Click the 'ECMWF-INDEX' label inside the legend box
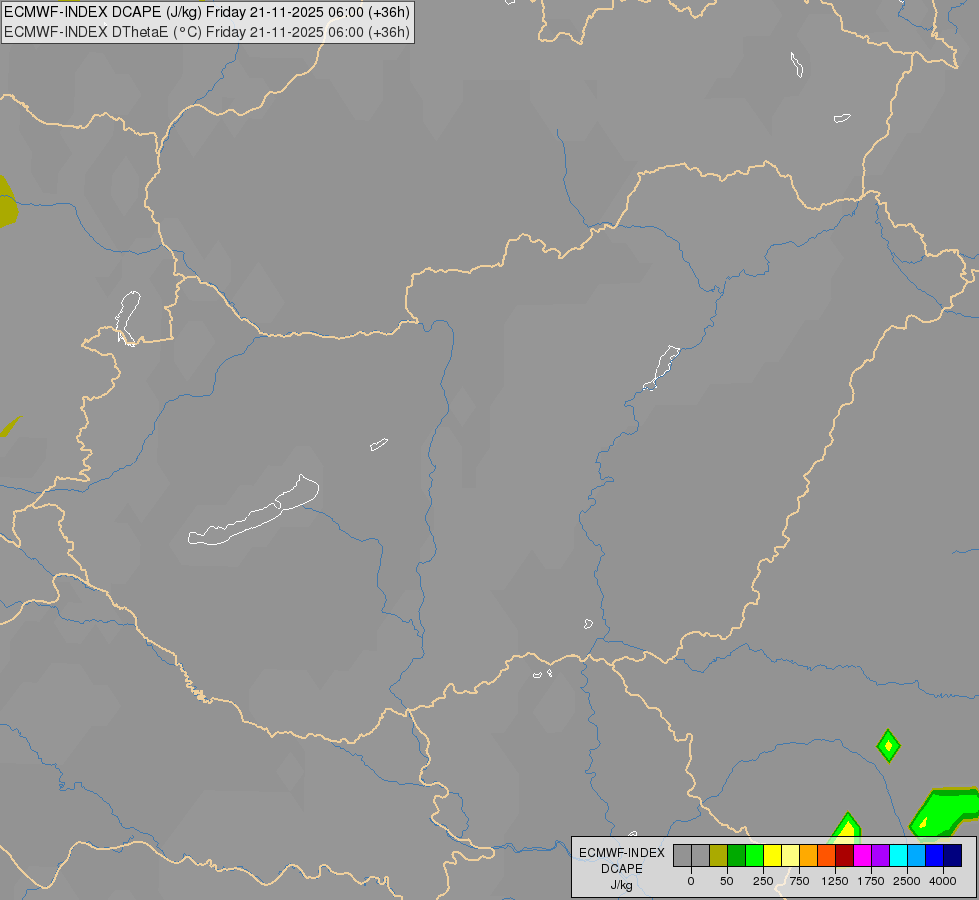979x900 pixels. [622, 853]
